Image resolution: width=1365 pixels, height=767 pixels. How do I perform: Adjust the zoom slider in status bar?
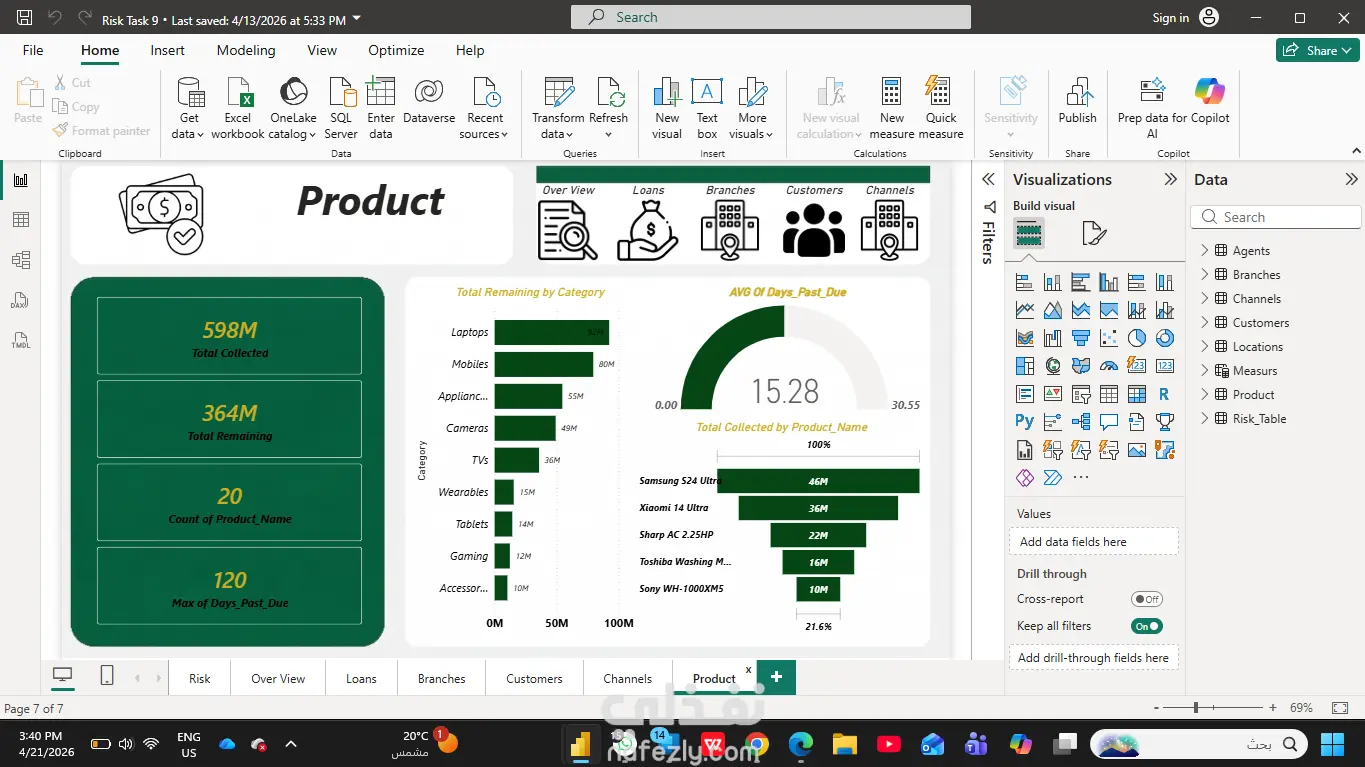(x=1196, y=708)
